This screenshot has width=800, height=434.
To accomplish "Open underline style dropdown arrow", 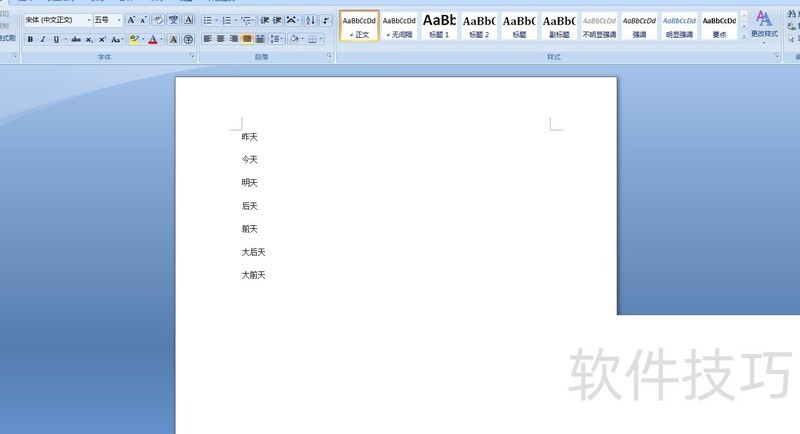I will (x=66, y=39).
